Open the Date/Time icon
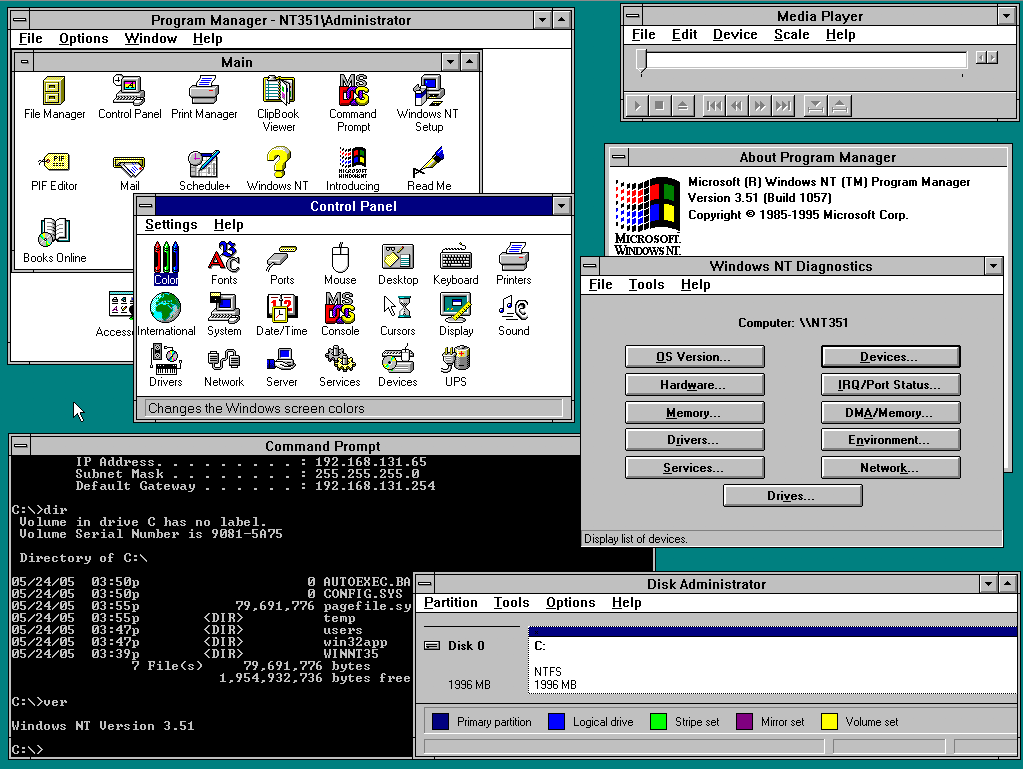 coord(282,309)
